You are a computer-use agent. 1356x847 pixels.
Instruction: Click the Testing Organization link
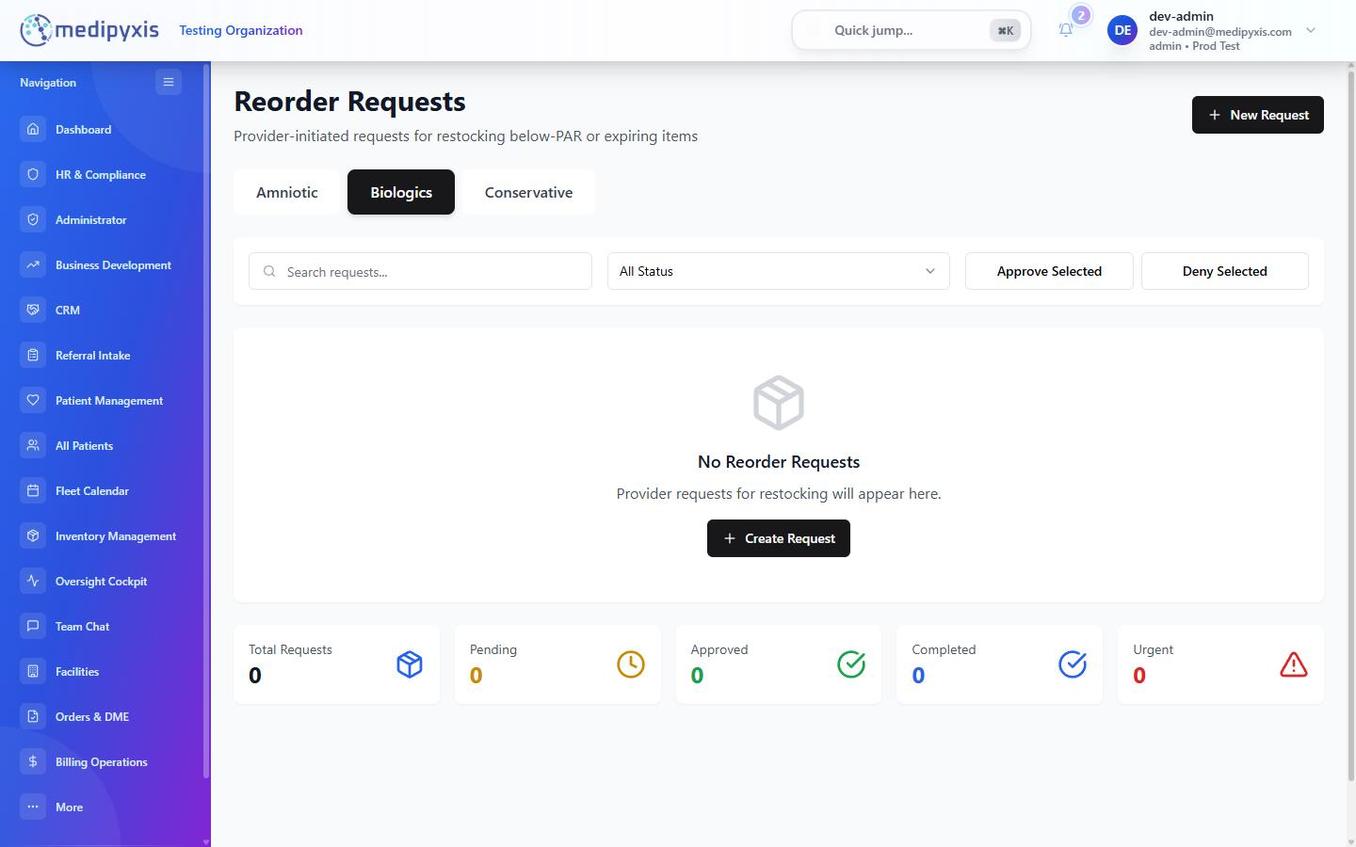click(x=241, y=30)
